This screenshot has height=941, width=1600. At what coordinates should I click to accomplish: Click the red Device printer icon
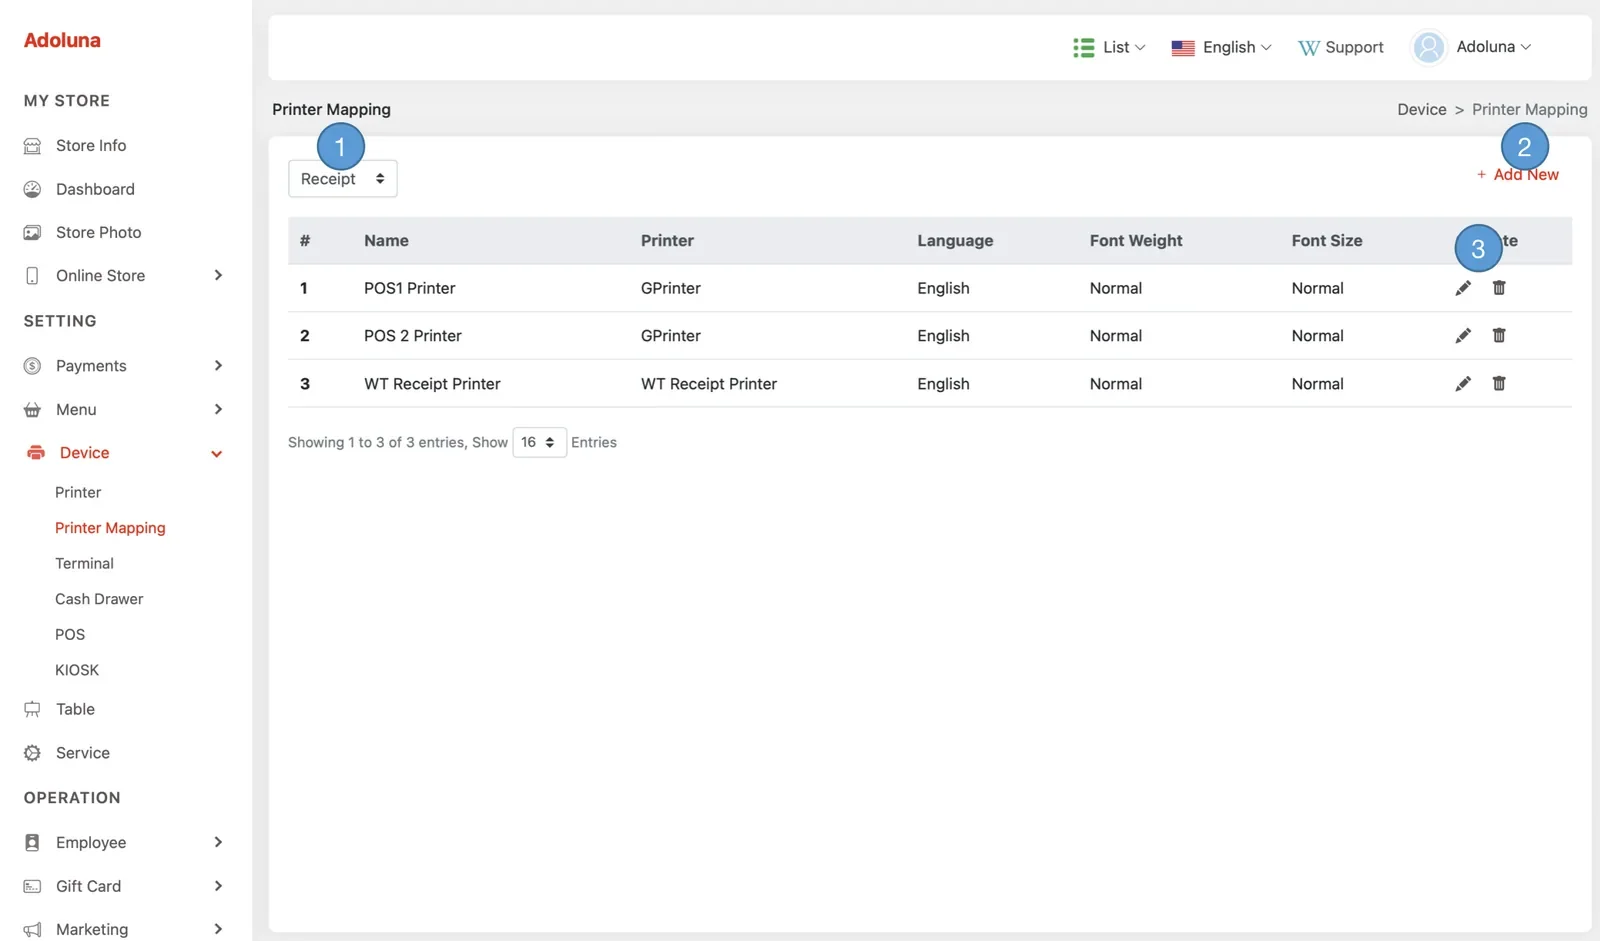pyautogui.click(x=36, y=453)
